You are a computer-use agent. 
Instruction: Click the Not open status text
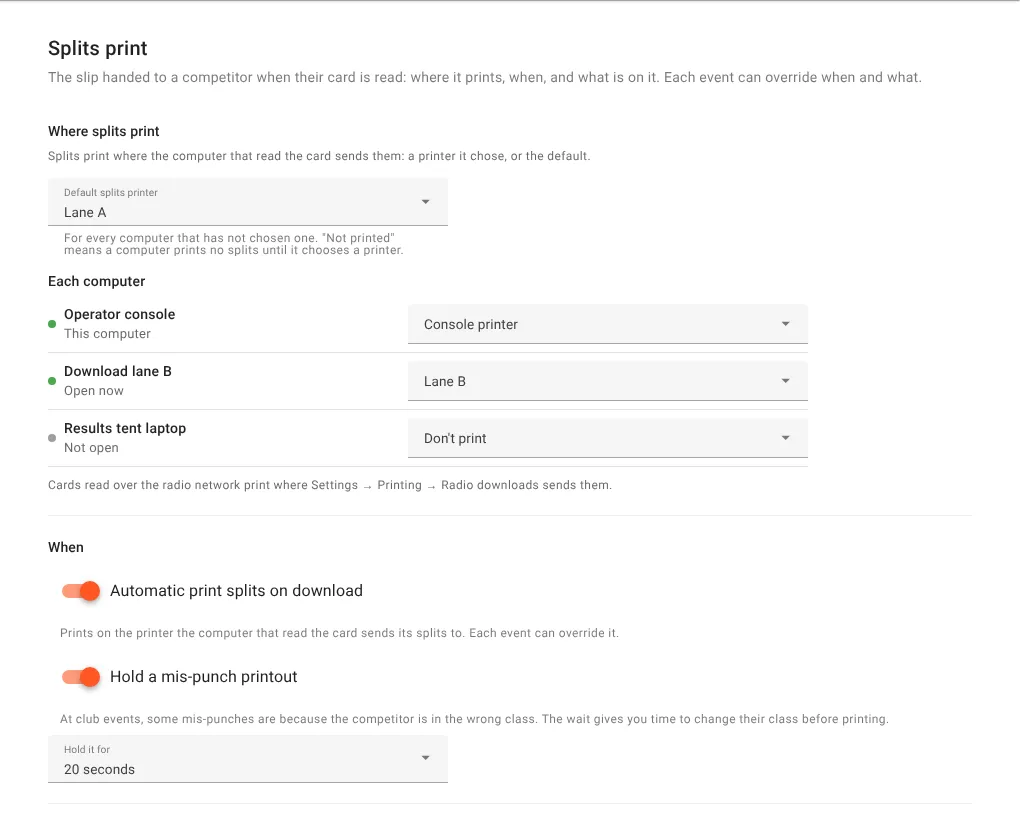[91, 448]
